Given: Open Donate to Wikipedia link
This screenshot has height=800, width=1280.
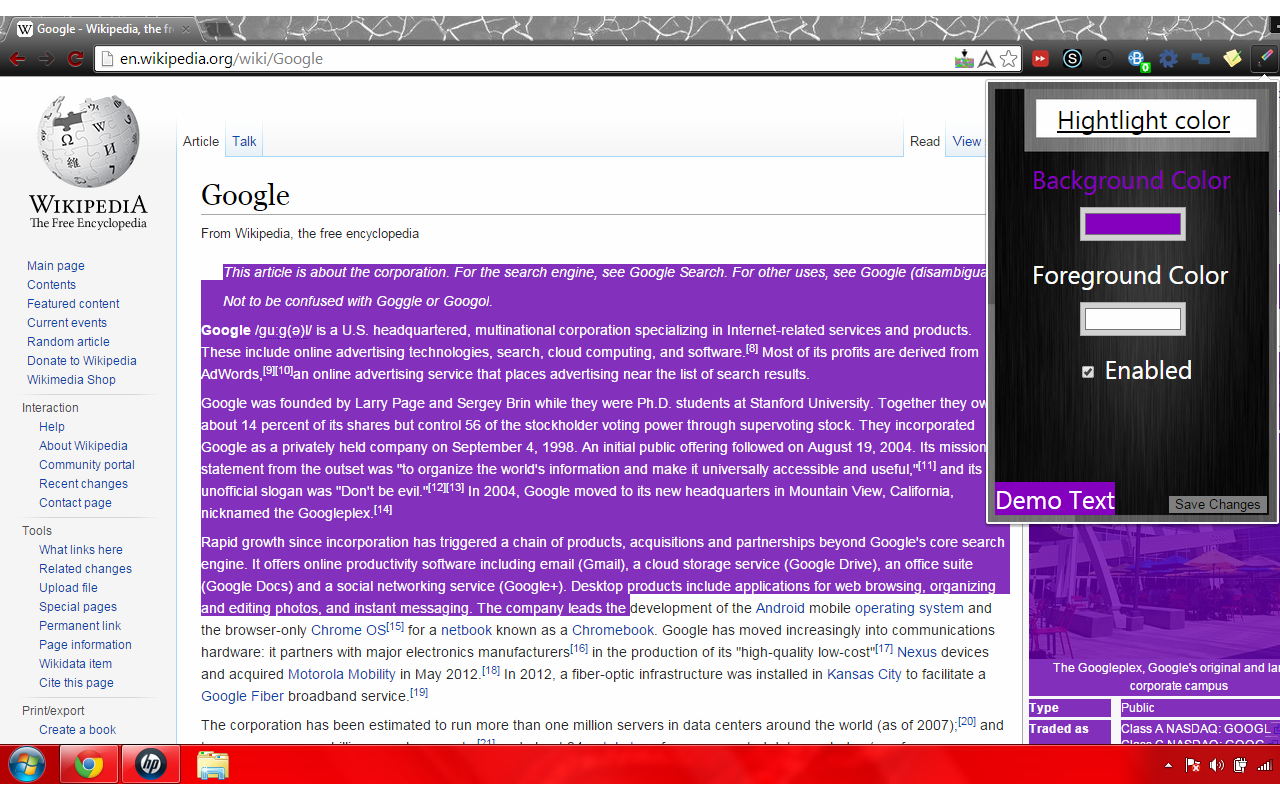Looking at the screenshot, I should click(82, 361).
